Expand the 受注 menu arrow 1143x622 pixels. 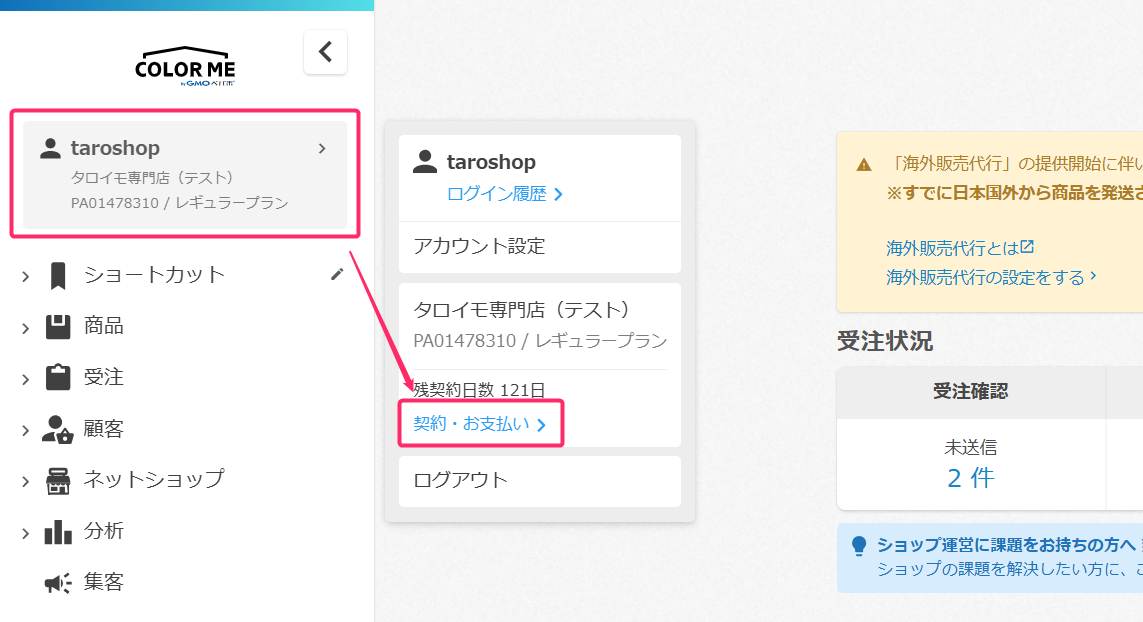25,378
